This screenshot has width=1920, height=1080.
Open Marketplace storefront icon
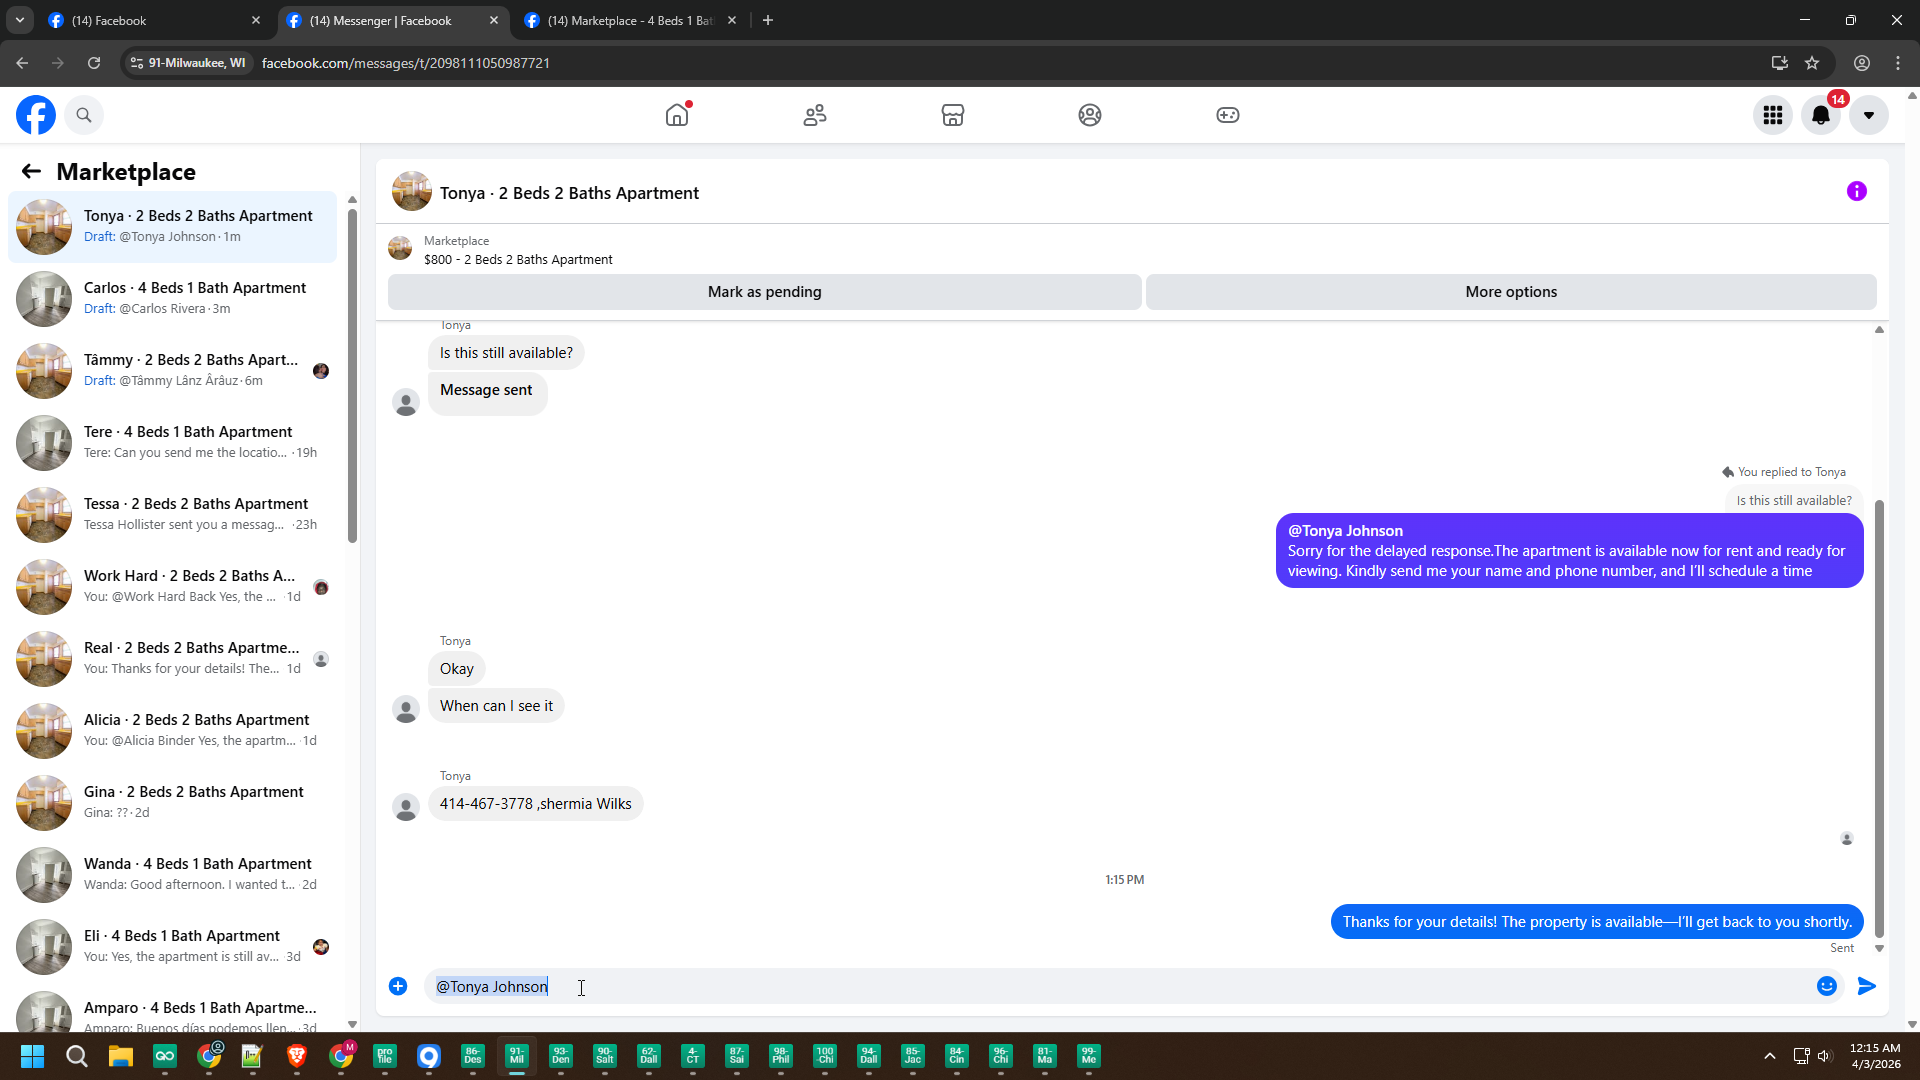[x=953, y=115]
